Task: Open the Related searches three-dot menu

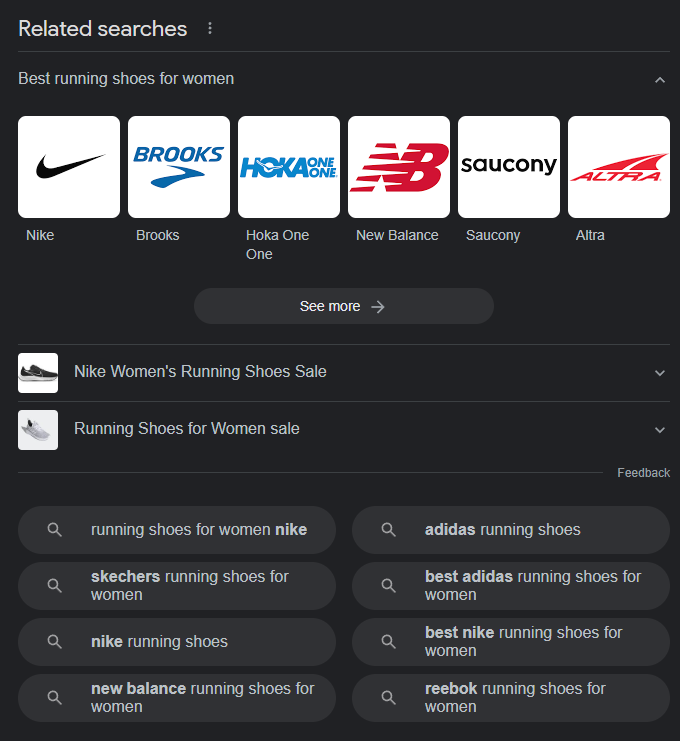Action: coord(210,28)
